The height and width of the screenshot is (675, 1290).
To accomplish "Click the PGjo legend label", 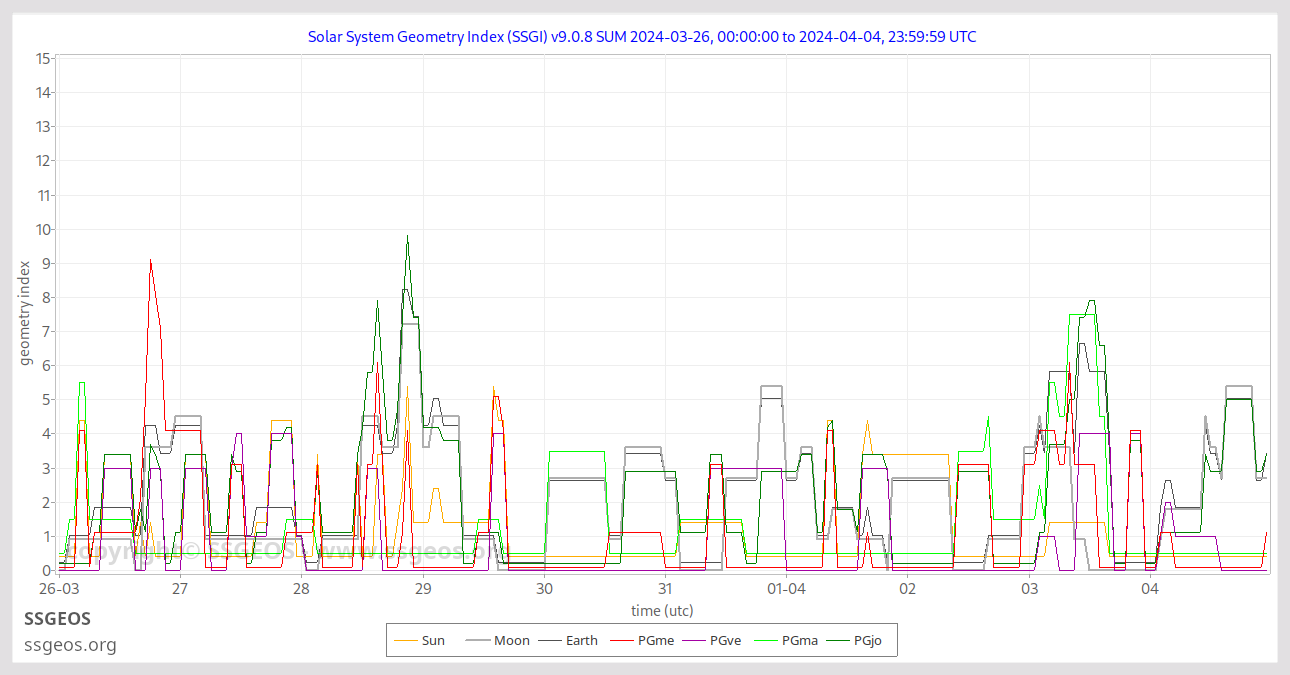I will tap(867, 640).
